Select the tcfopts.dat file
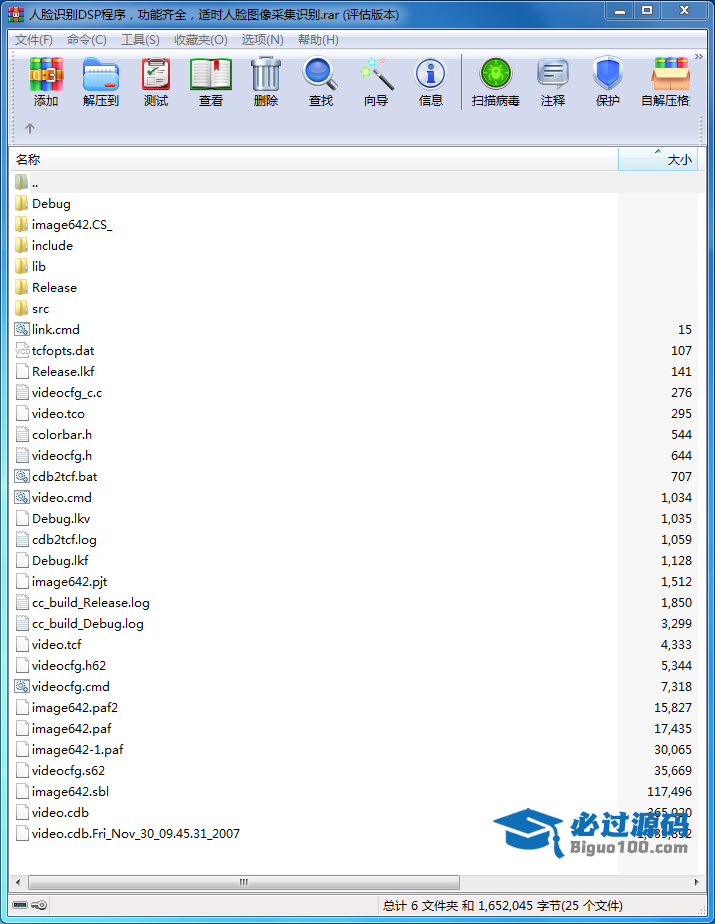Screen dimensions: 715x924 357,351
